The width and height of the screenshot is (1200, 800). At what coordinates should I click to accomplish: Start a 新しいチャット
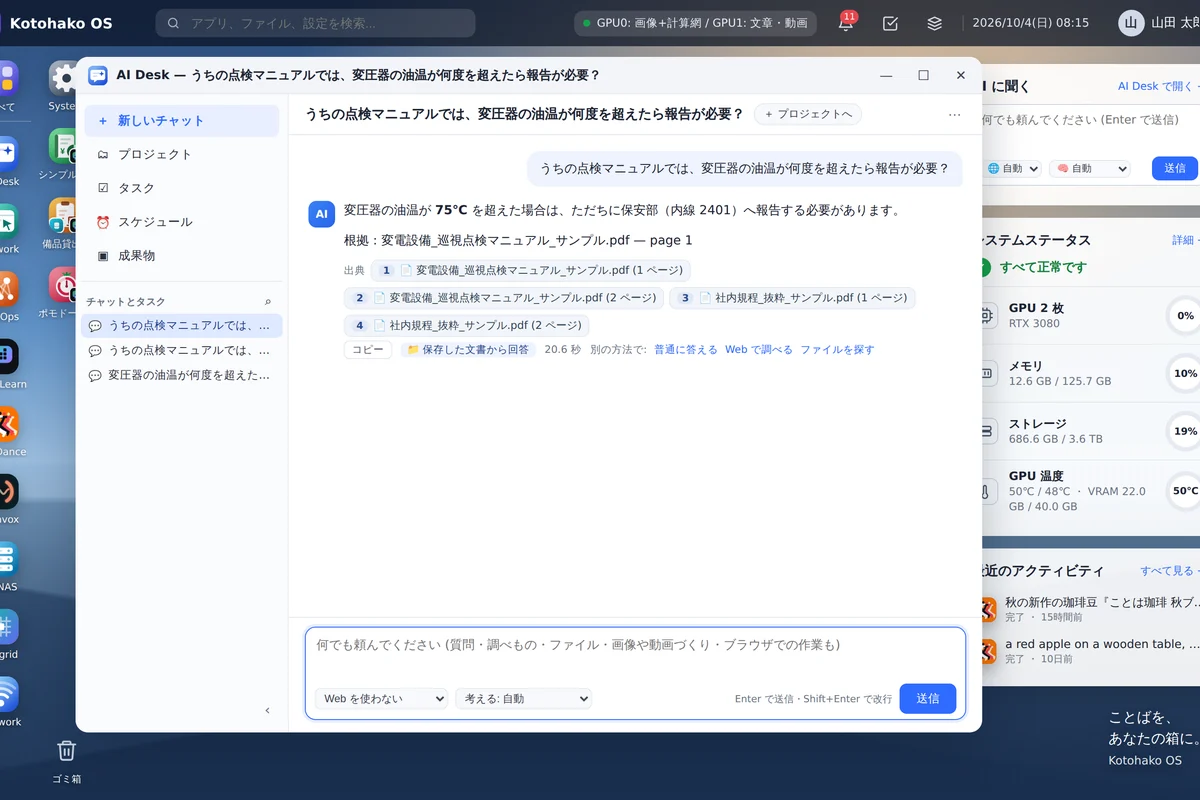point(181,121)
